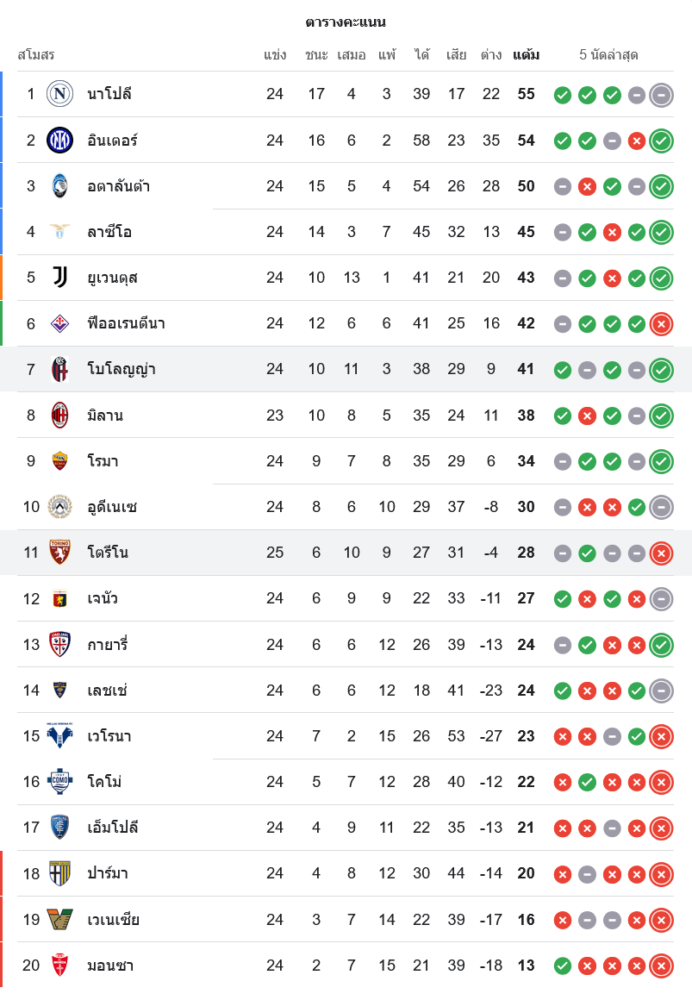Open the โตริโน team link
The height and width of the screenshot is (1000, 692).
coord(108,553)
